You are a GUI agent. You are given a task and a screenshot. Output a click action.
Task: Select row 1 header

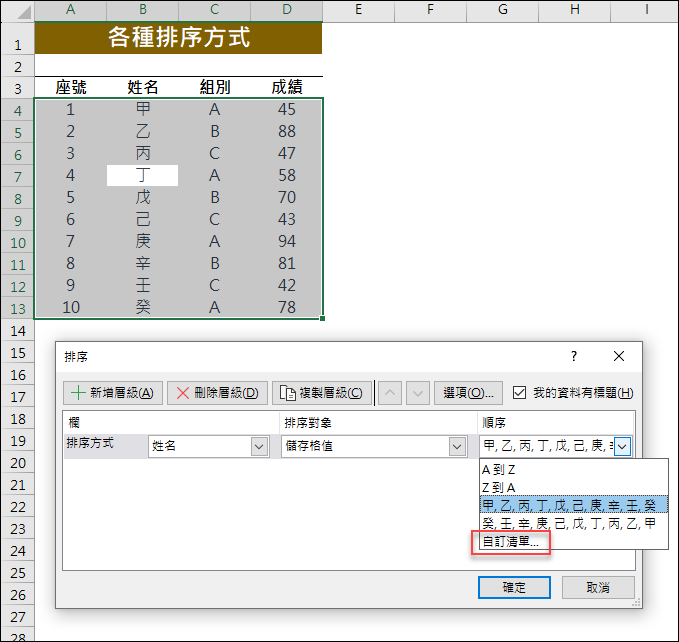17,38
